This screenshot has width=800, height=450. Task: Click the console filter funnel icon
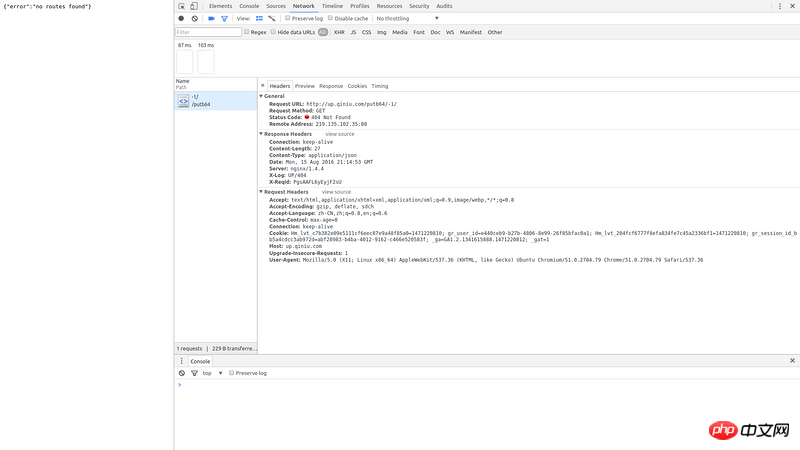point(194,373)
